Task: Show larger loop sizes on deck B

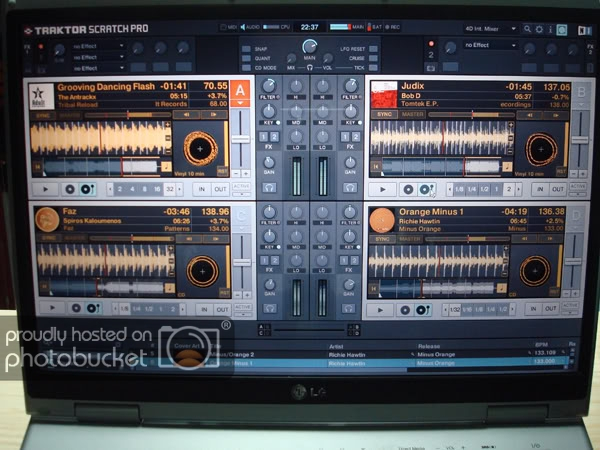Action: [518, 189]
